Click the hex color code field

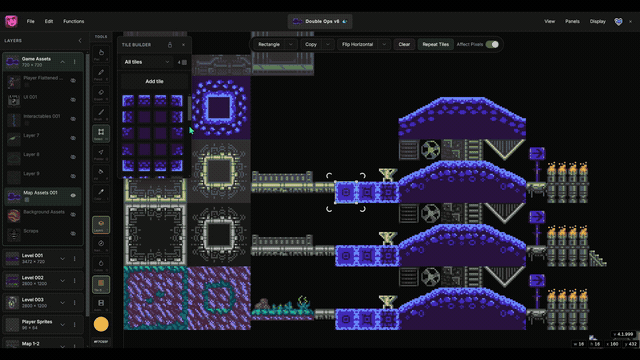[x=101, y=342]
